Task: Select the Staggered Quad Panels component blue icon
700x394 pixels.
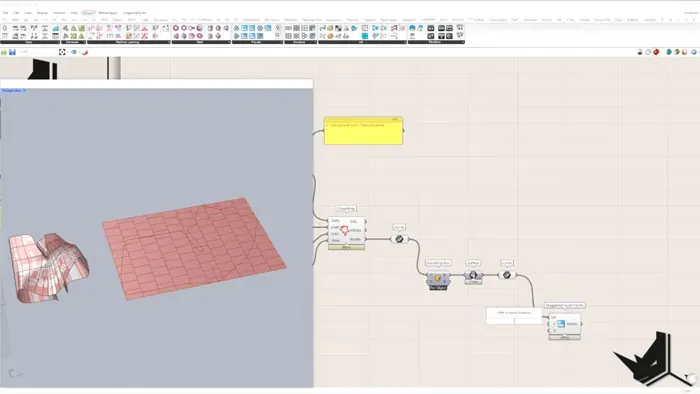Action: click(561, 323)
